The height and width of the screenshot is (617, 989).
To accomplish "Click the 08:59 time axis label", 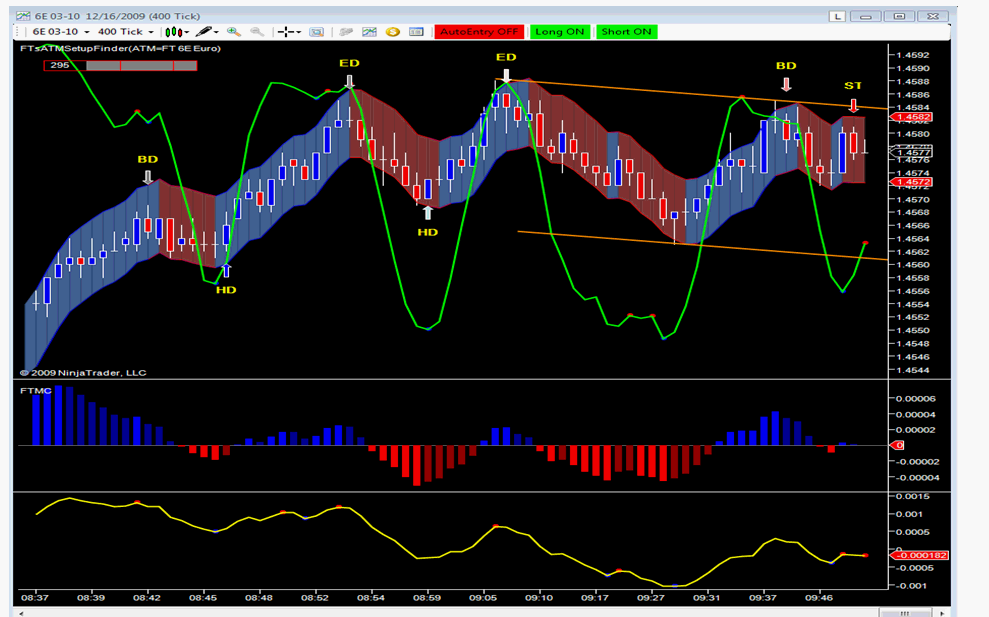I will [427, 597].
